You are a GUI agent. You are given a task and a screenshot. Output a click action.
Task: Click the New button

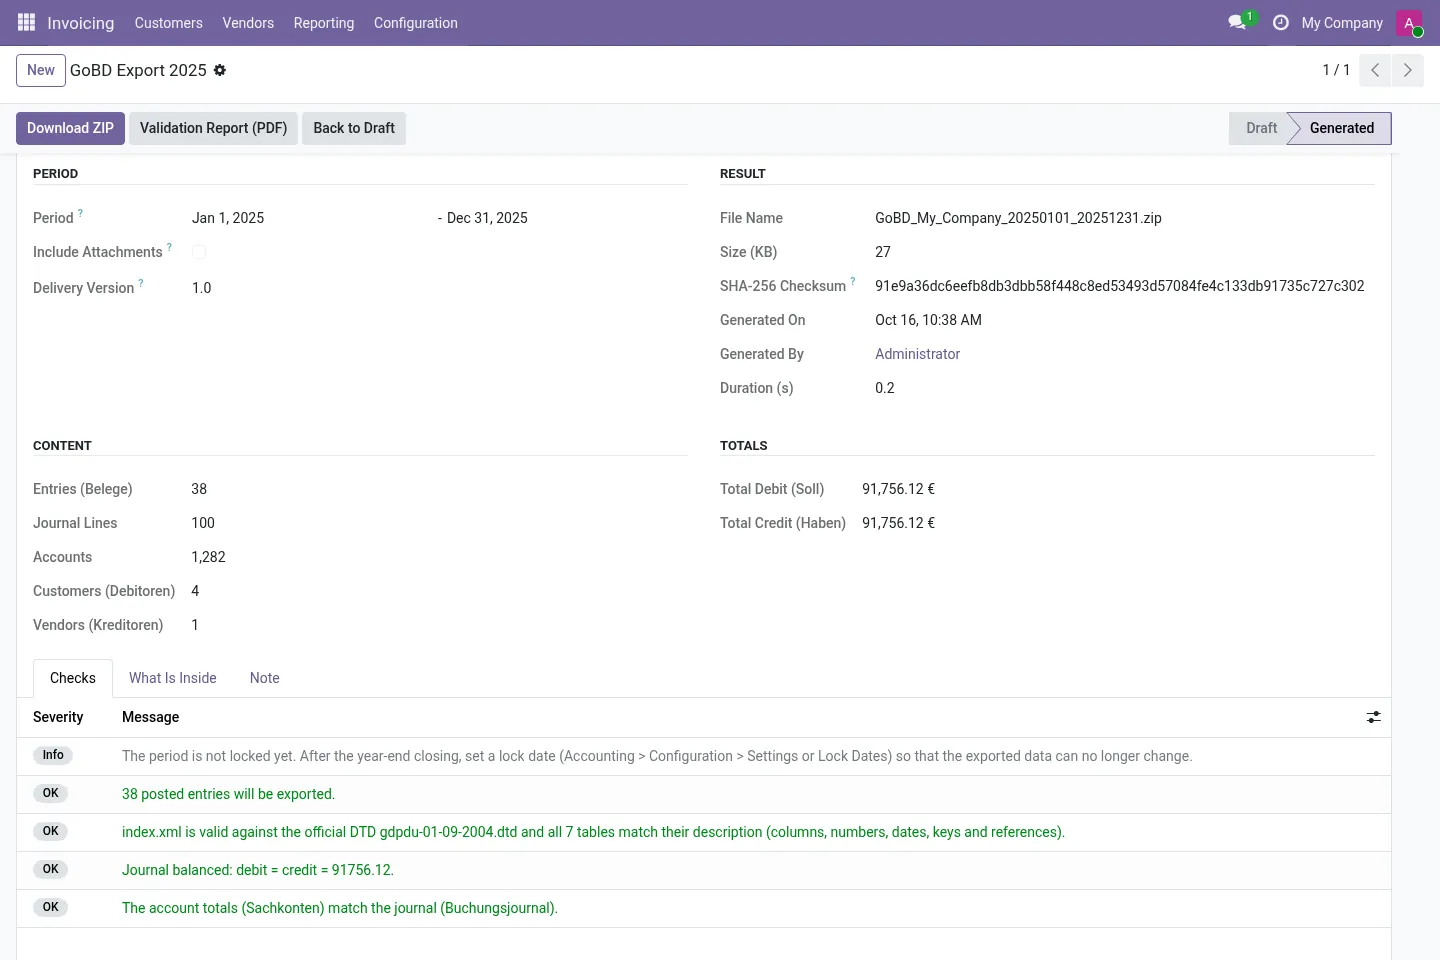(41, 70)
